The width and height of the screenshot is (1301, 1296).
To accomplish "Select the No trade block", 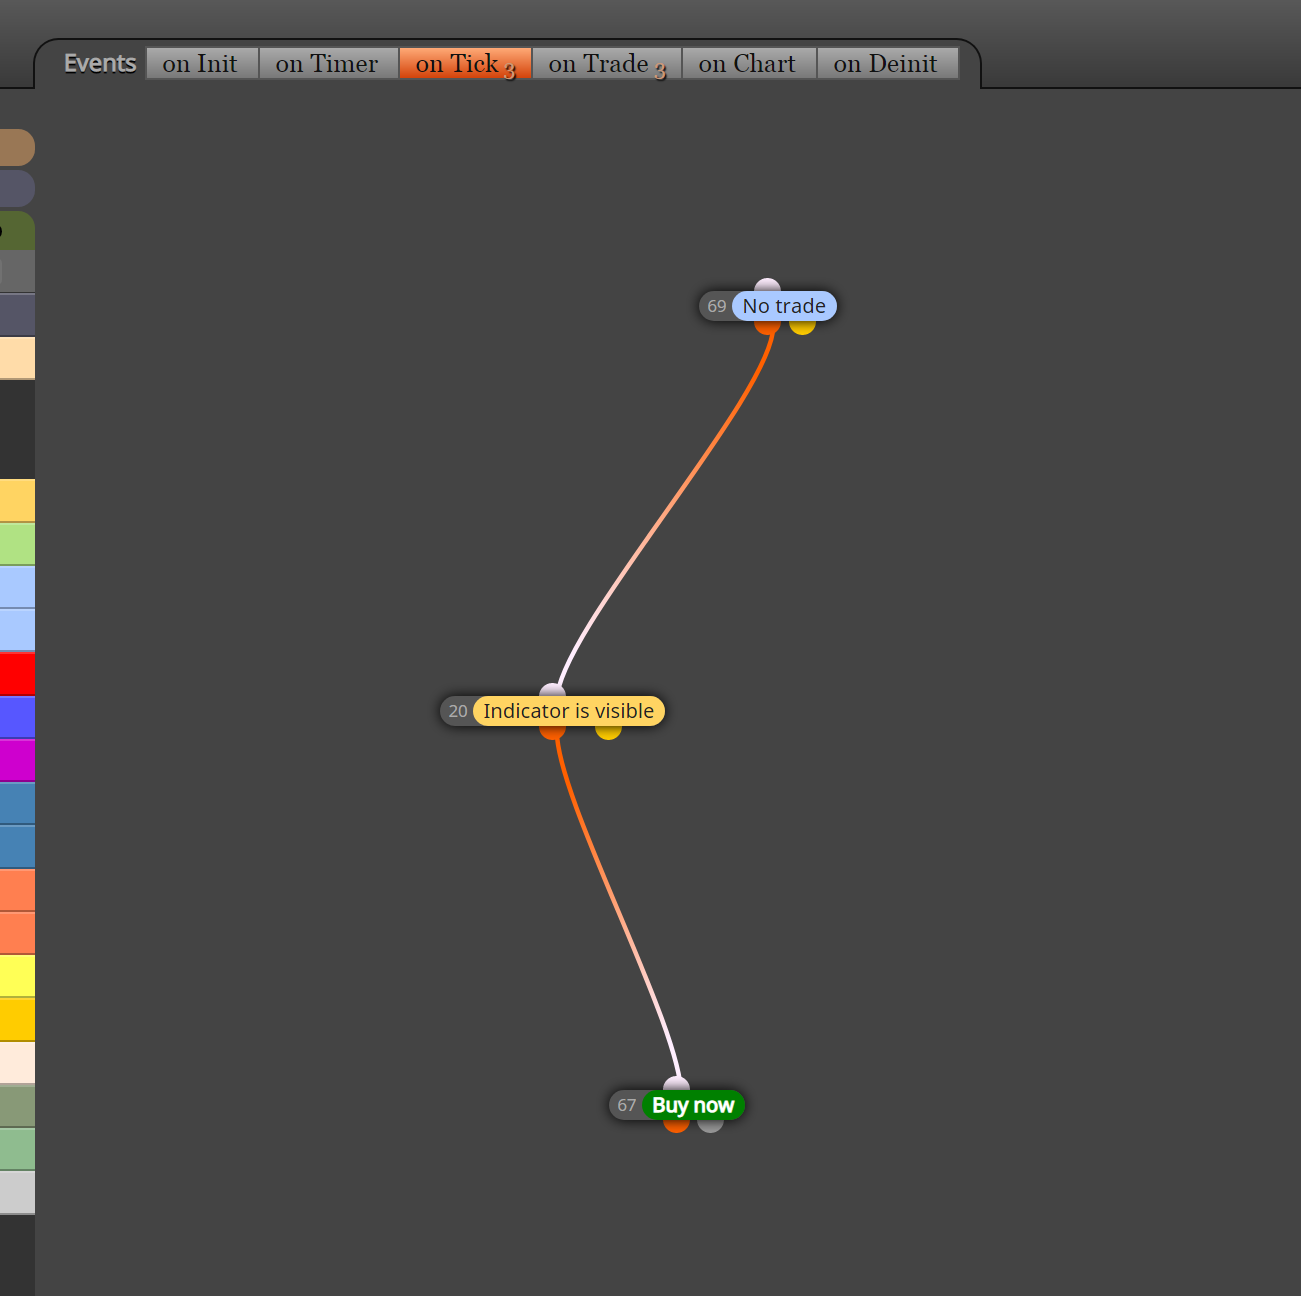I will tap(784, 306).
